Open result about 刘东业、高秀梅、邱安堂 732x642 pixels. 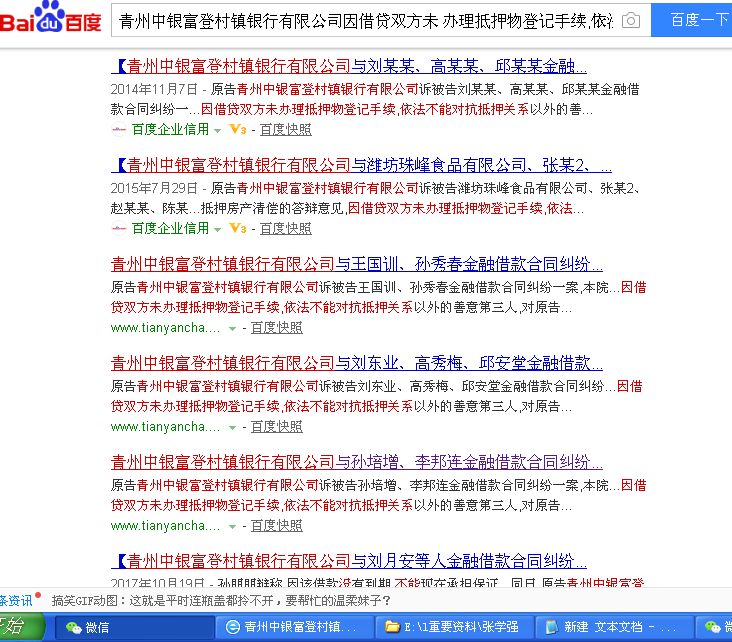357,363
